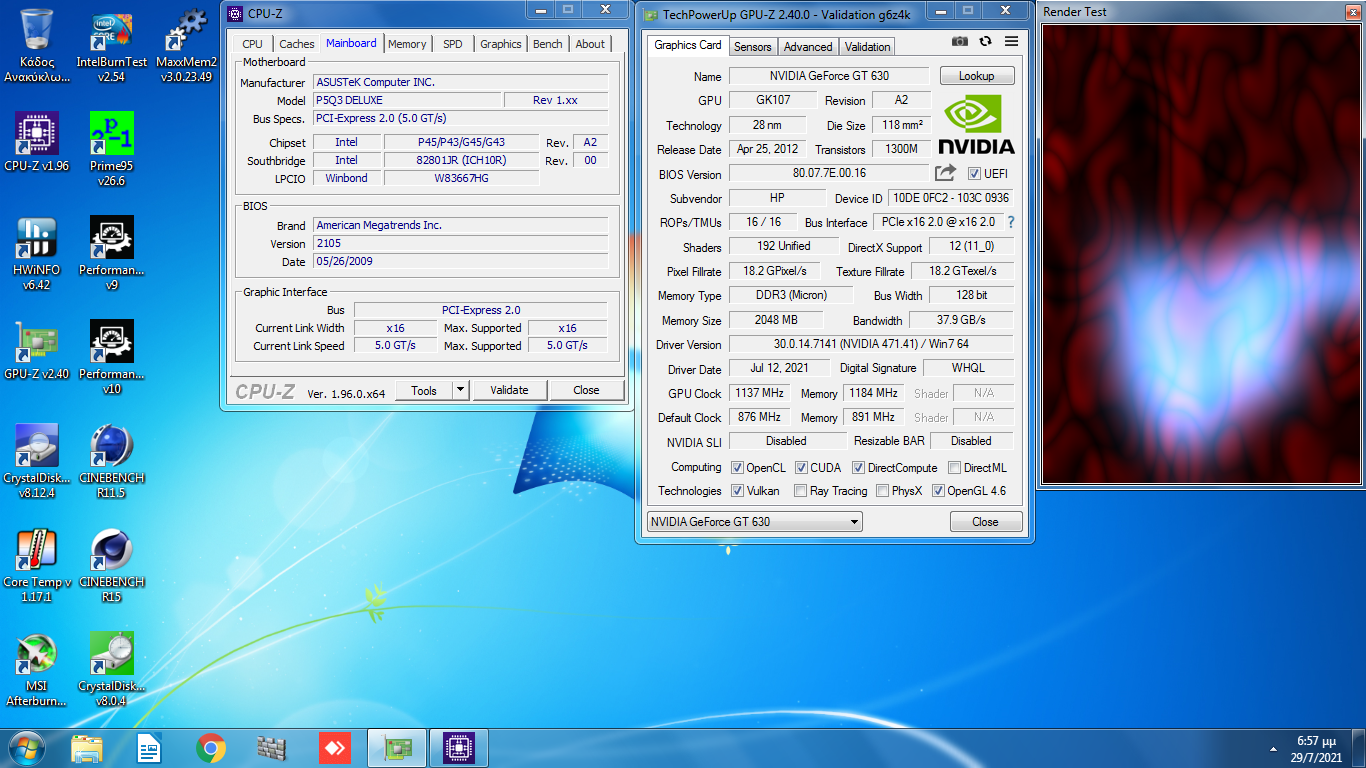Click the BIOS export share icon
Image resolution: width=1366 pixels, height=768 pixels.
pyautogui.click(x=945, y=173)
